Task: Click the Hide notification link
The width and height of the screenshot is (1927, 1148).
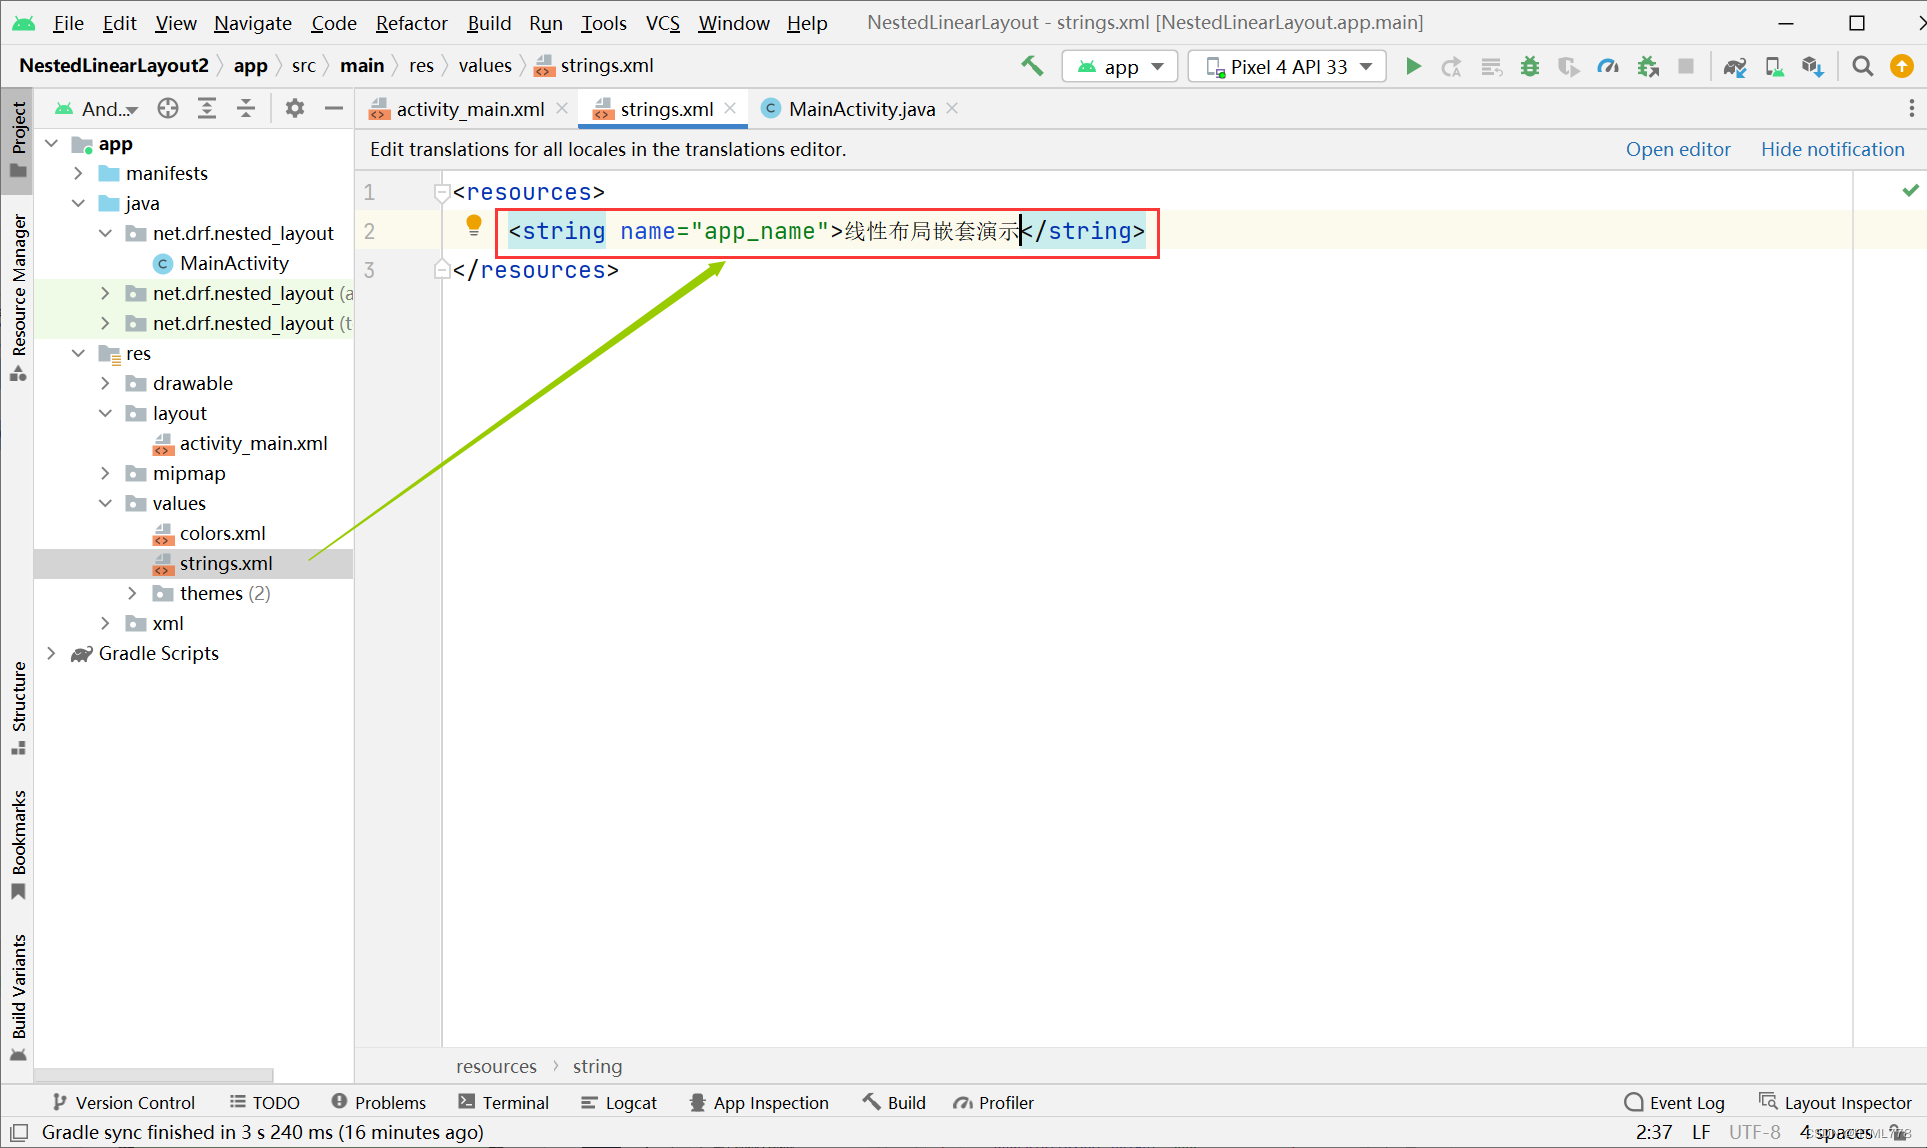Action: coord(1832,149)
